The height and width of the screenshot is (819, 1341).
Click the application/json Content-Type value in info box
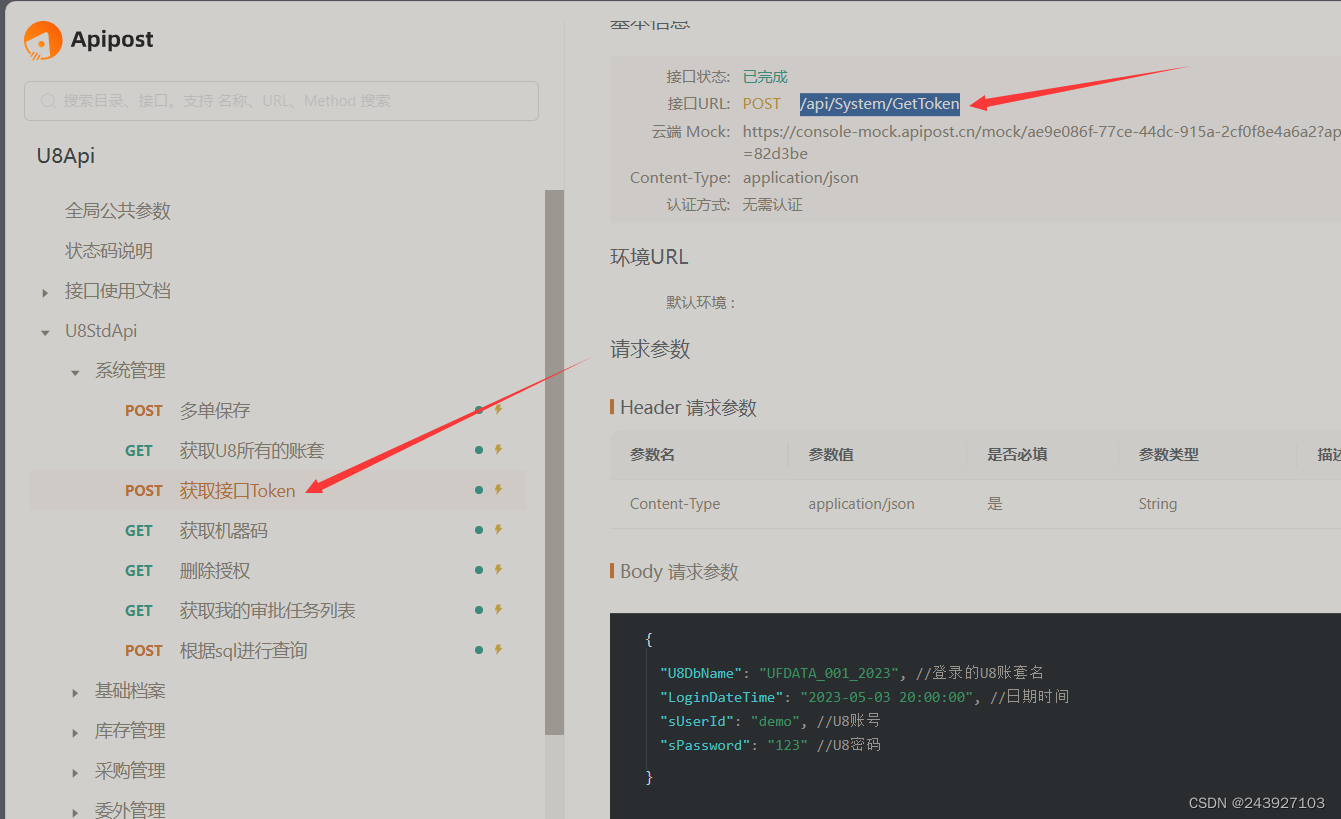coord(800,177)
